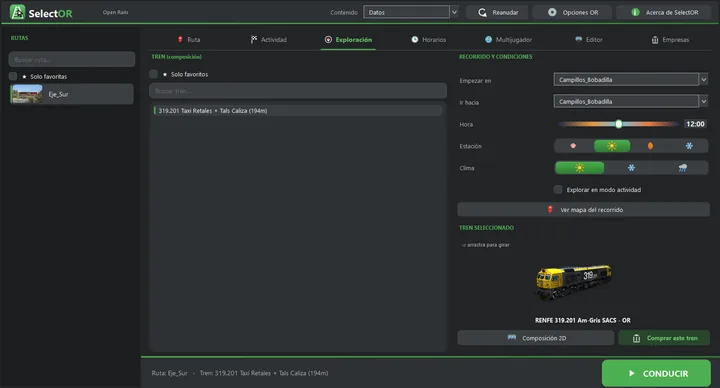Click the Hora time slider handle

(x=619, y=124)
